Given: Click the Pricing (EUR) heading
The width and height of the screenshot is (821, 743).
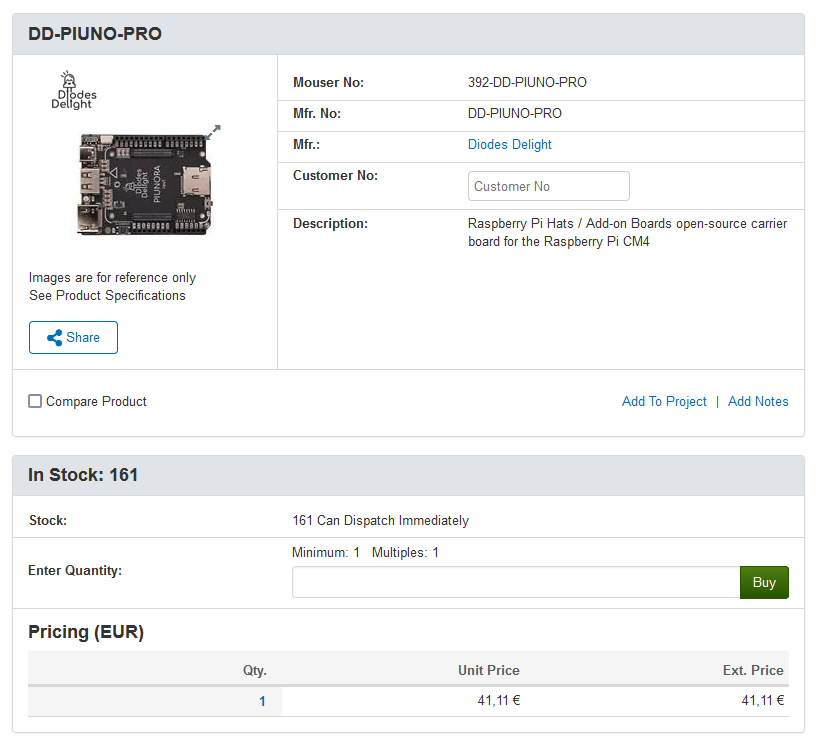Looking at the screenshot, I should point(86,632).
